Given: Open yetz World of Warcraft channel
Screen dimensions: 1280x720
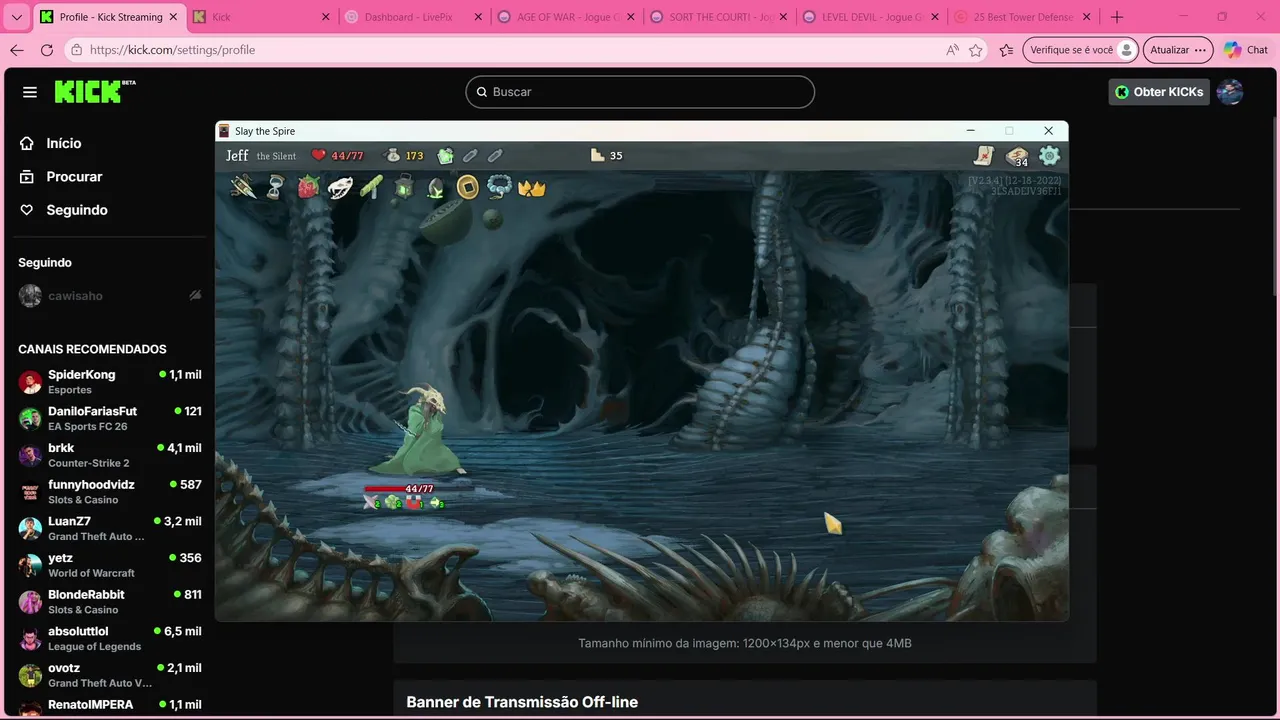Looking at the screenshot, I should [x=109, y=565].
